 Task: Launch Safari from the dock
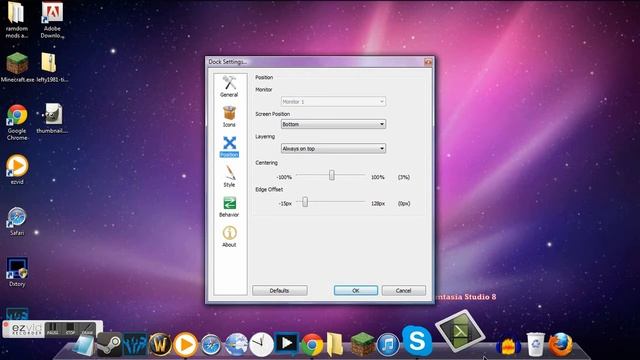[x=211, y=345]
